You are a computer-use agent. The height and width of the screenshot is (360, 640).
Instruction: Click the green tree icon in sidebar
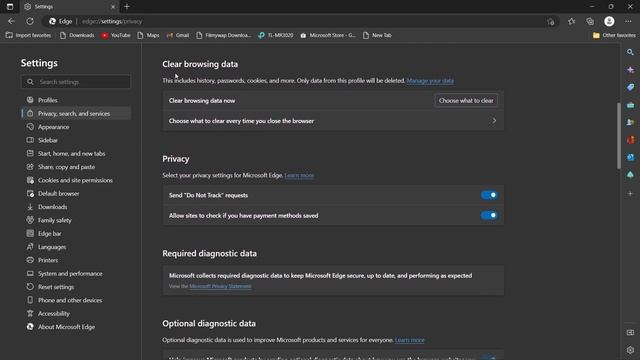pyautogui.click(x=630, y=175)
